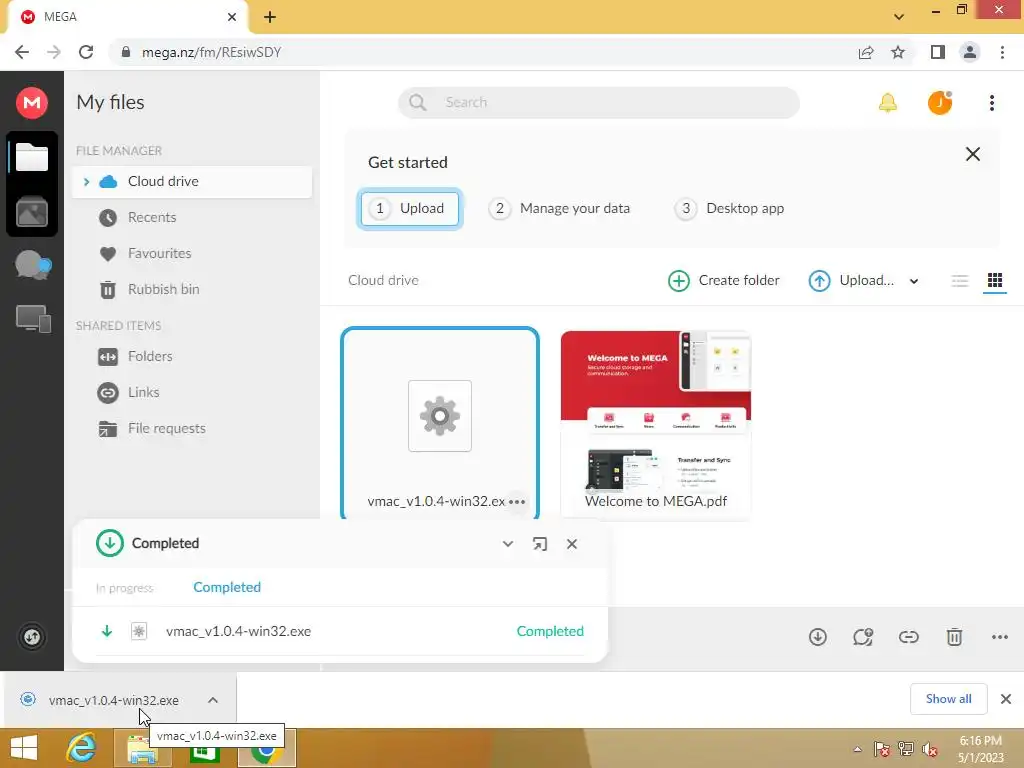
Task: Share this page with the Chrome share icon
Action: pyautogui.click(x=866, y=52)
